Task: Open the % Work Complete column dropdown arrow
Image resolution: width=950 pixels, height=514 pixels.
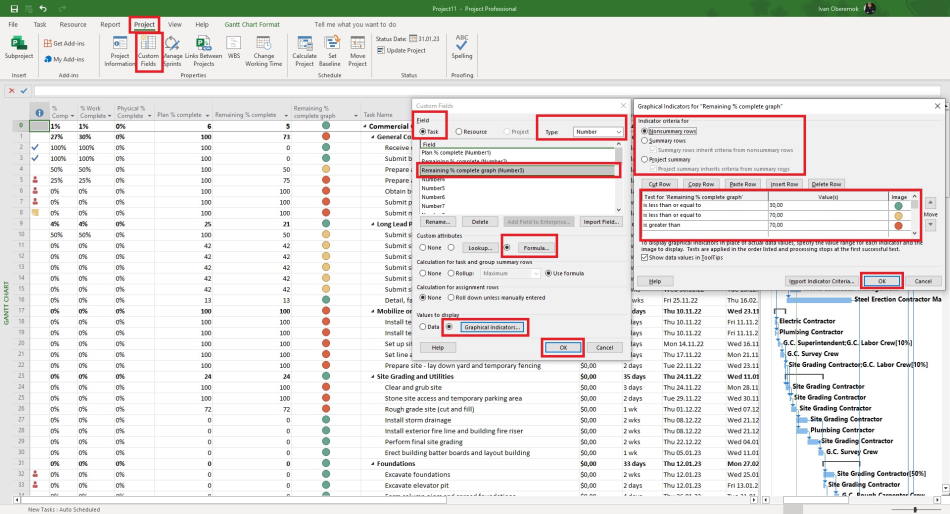Action: (110, 116)
